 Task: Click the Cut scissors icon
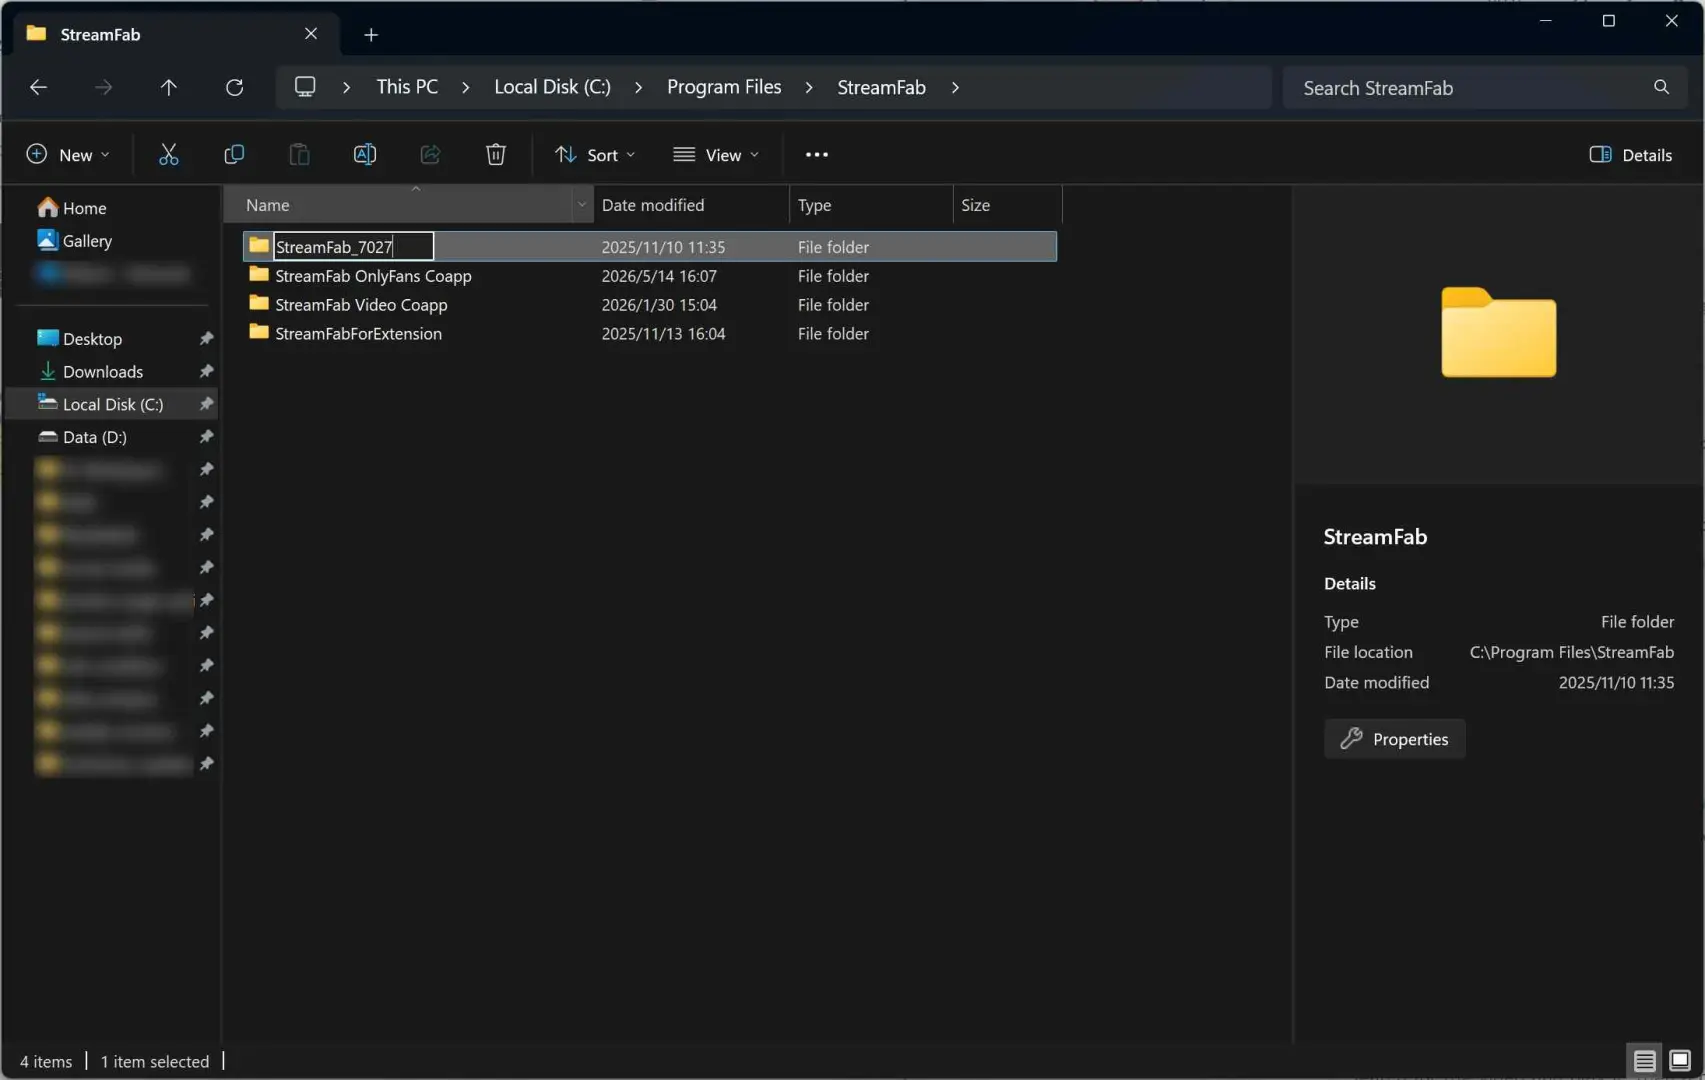tap(168, 154)
